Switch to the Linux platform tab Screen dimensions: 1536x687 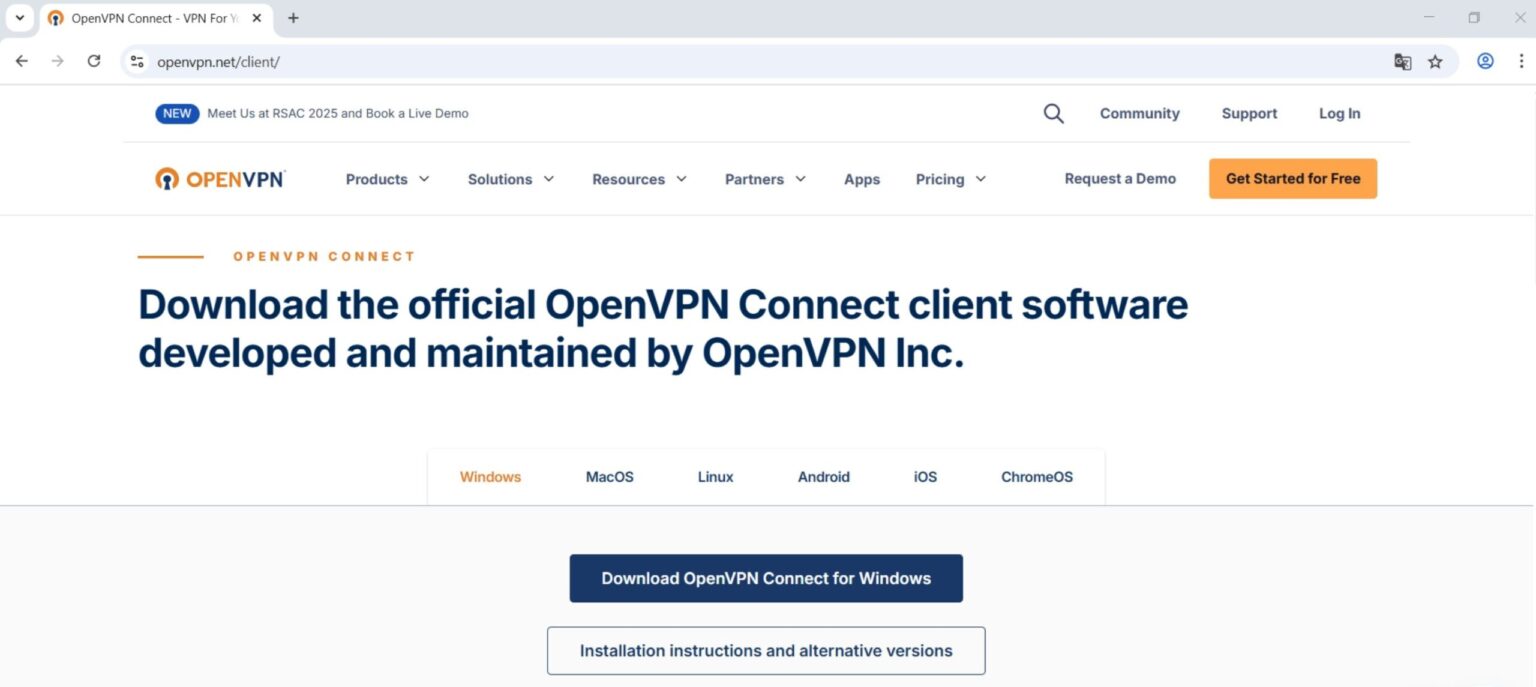(715, 477)
